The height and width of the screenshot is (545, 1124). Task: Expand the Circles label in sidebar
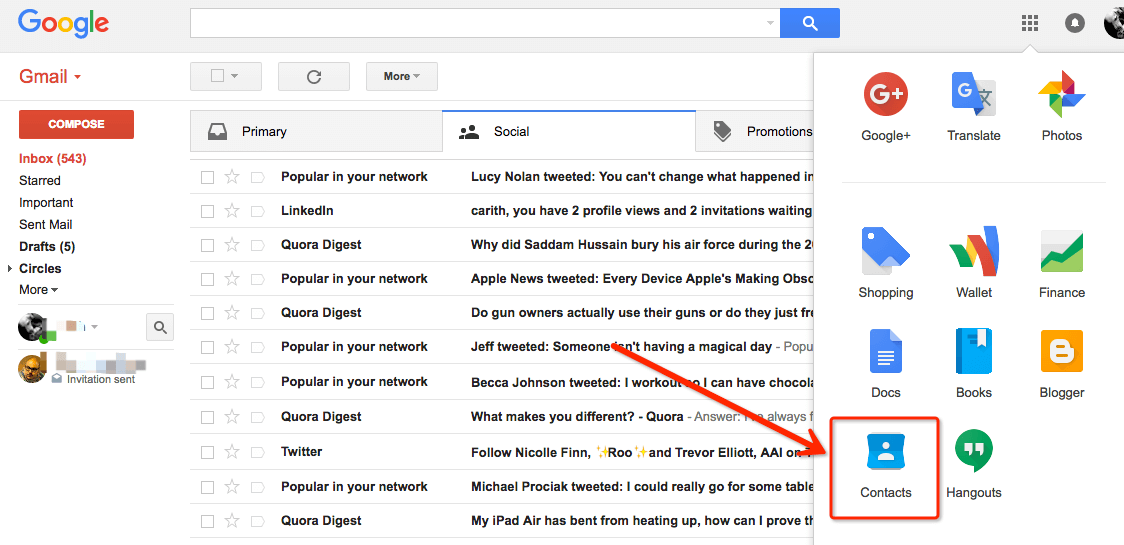(x=10, y=268)
